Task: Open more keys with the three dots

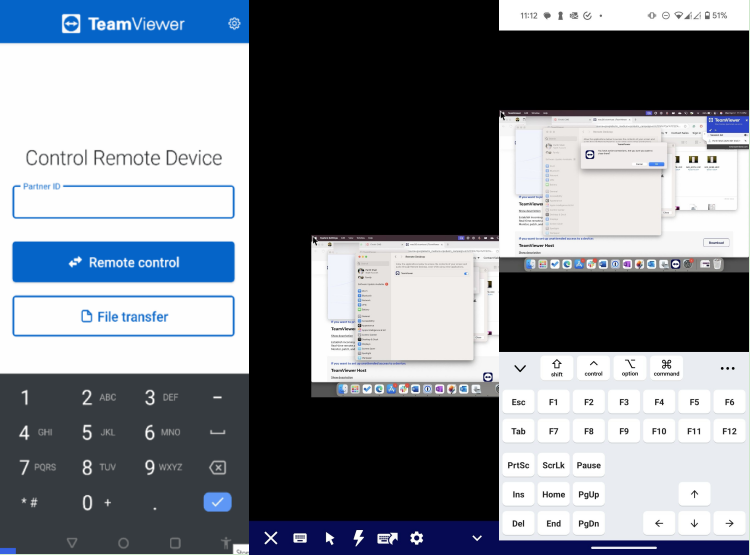Action: [x=728, y=368]
